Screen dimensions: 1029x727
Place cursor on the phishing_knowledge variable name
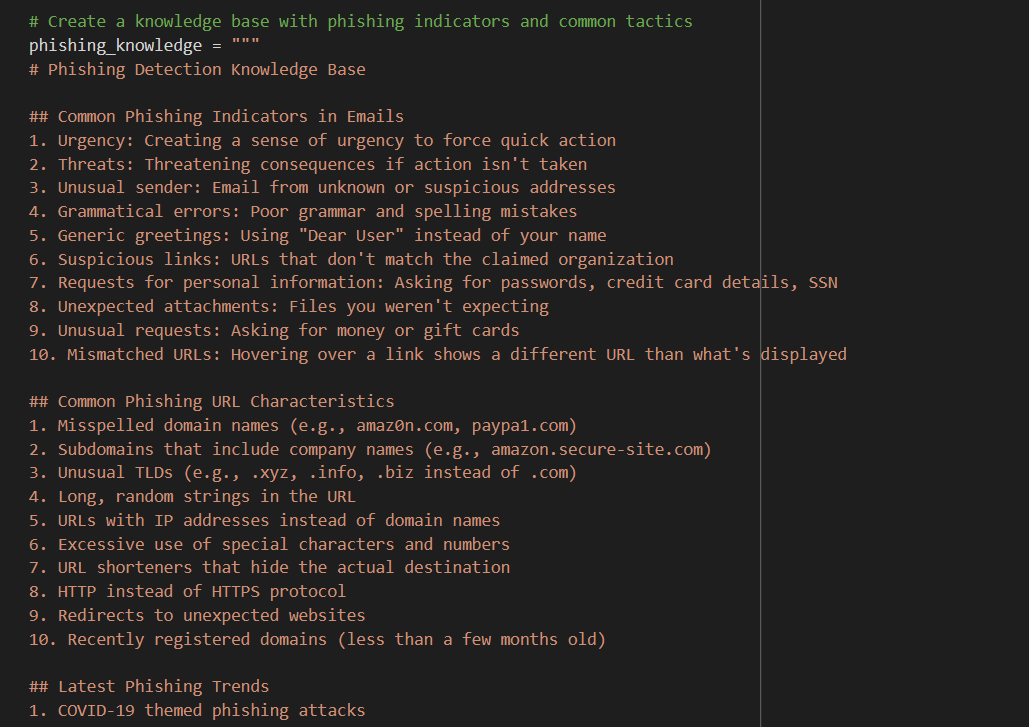coord(115,45)
